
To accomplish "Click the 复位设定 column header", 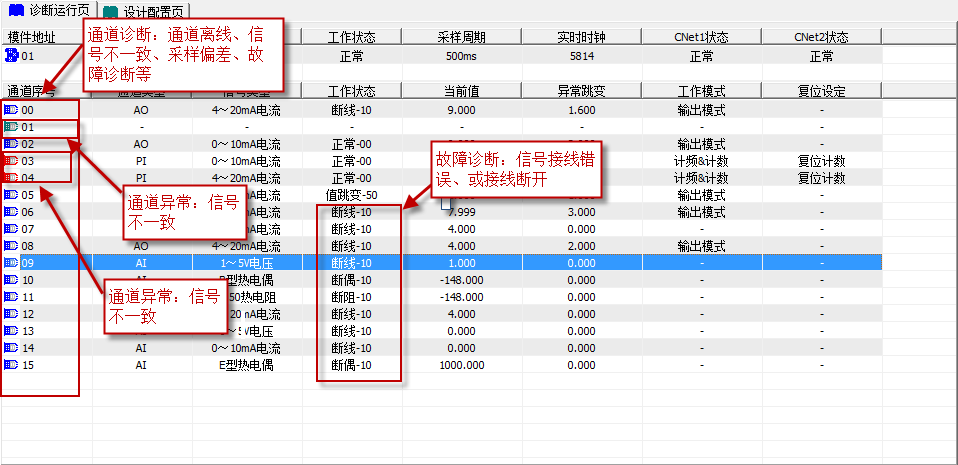I will [x=821, y=91].
